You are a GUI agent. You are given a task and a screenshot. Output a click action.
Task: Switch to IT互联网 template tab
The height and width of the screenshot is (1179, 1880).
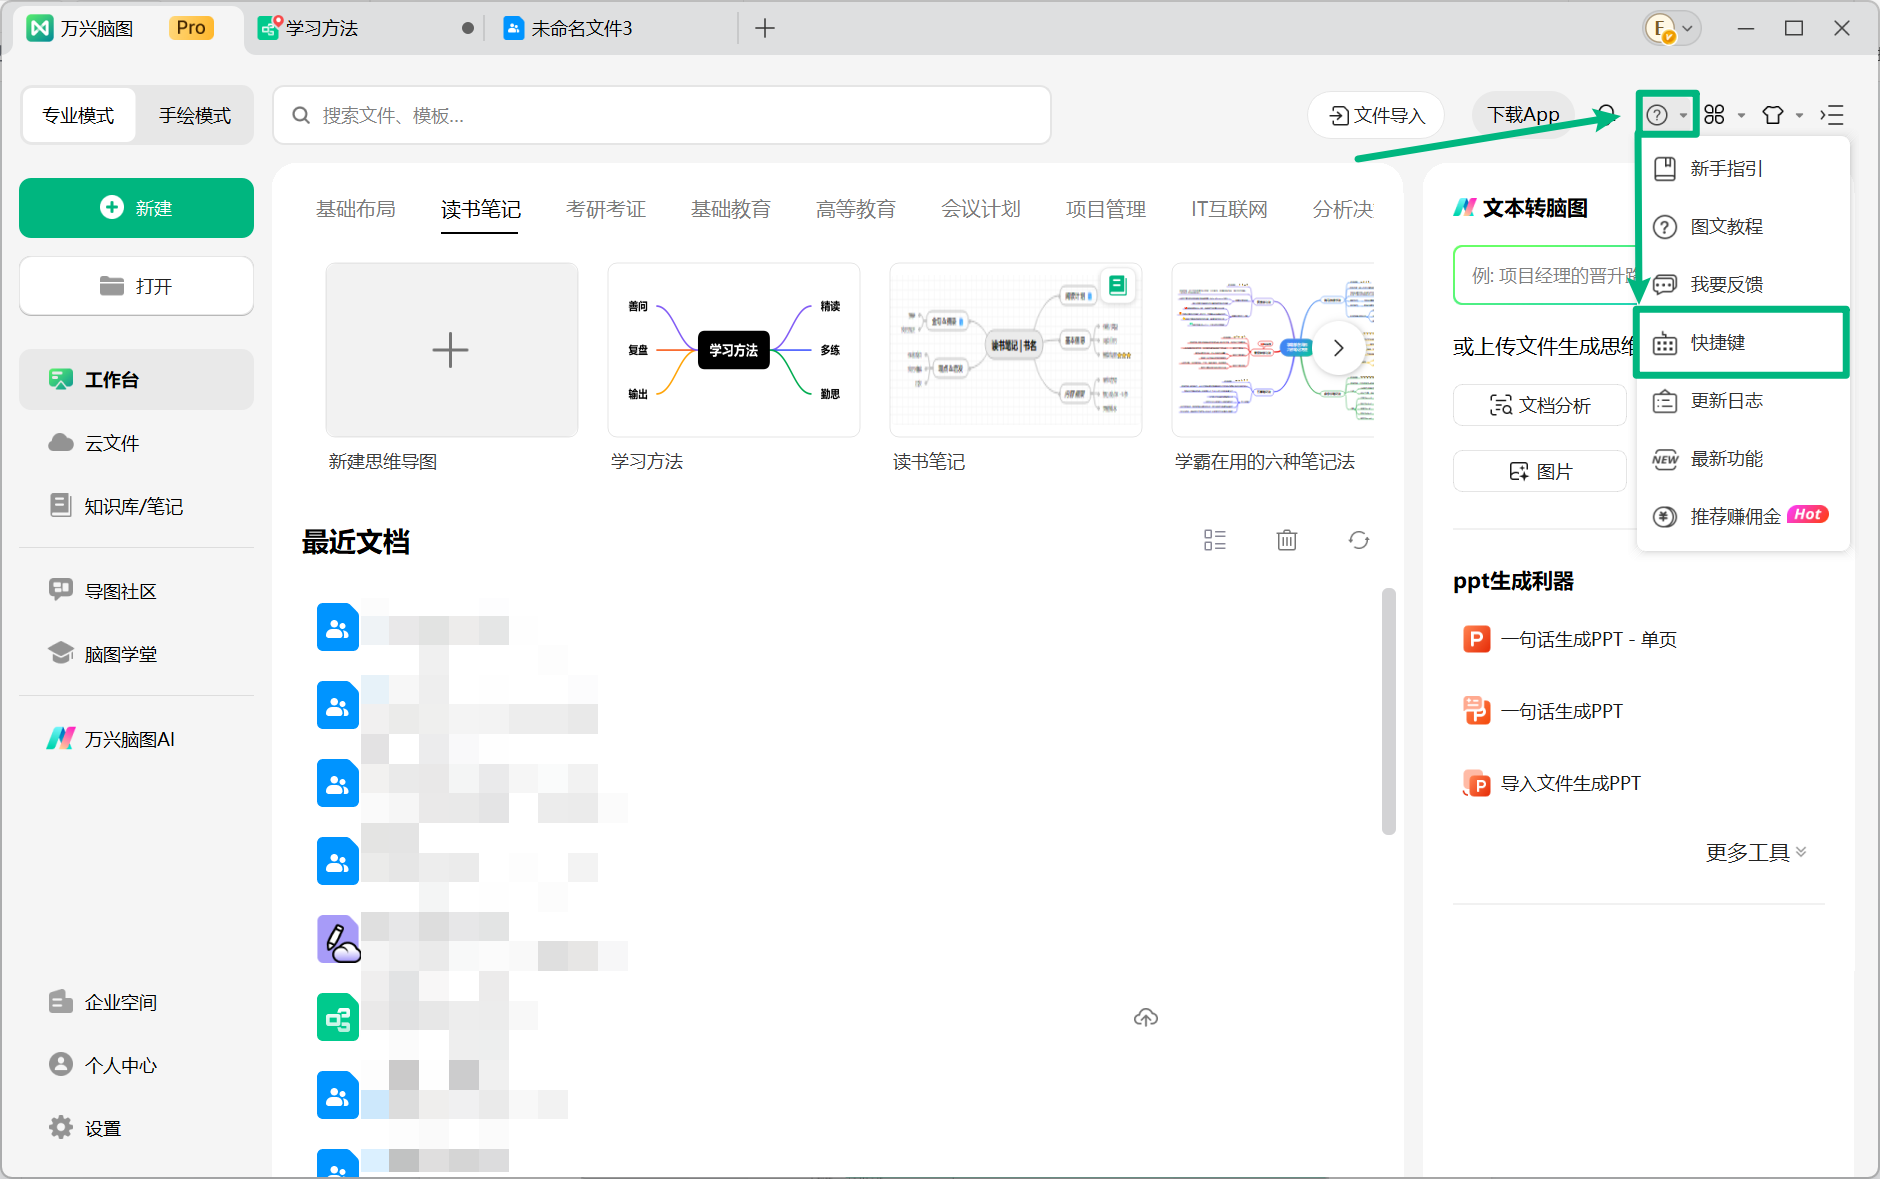[x=1229, y=209]
